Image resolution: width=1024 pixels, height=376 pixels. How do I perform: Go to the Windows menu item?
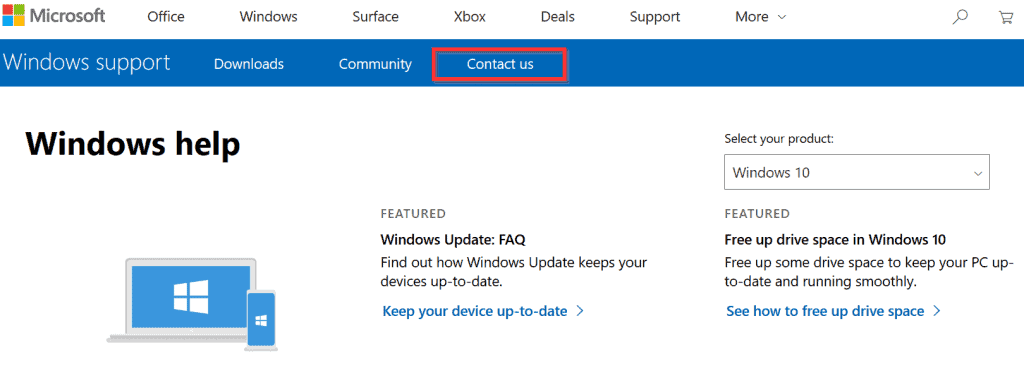(x=268, y=17)
